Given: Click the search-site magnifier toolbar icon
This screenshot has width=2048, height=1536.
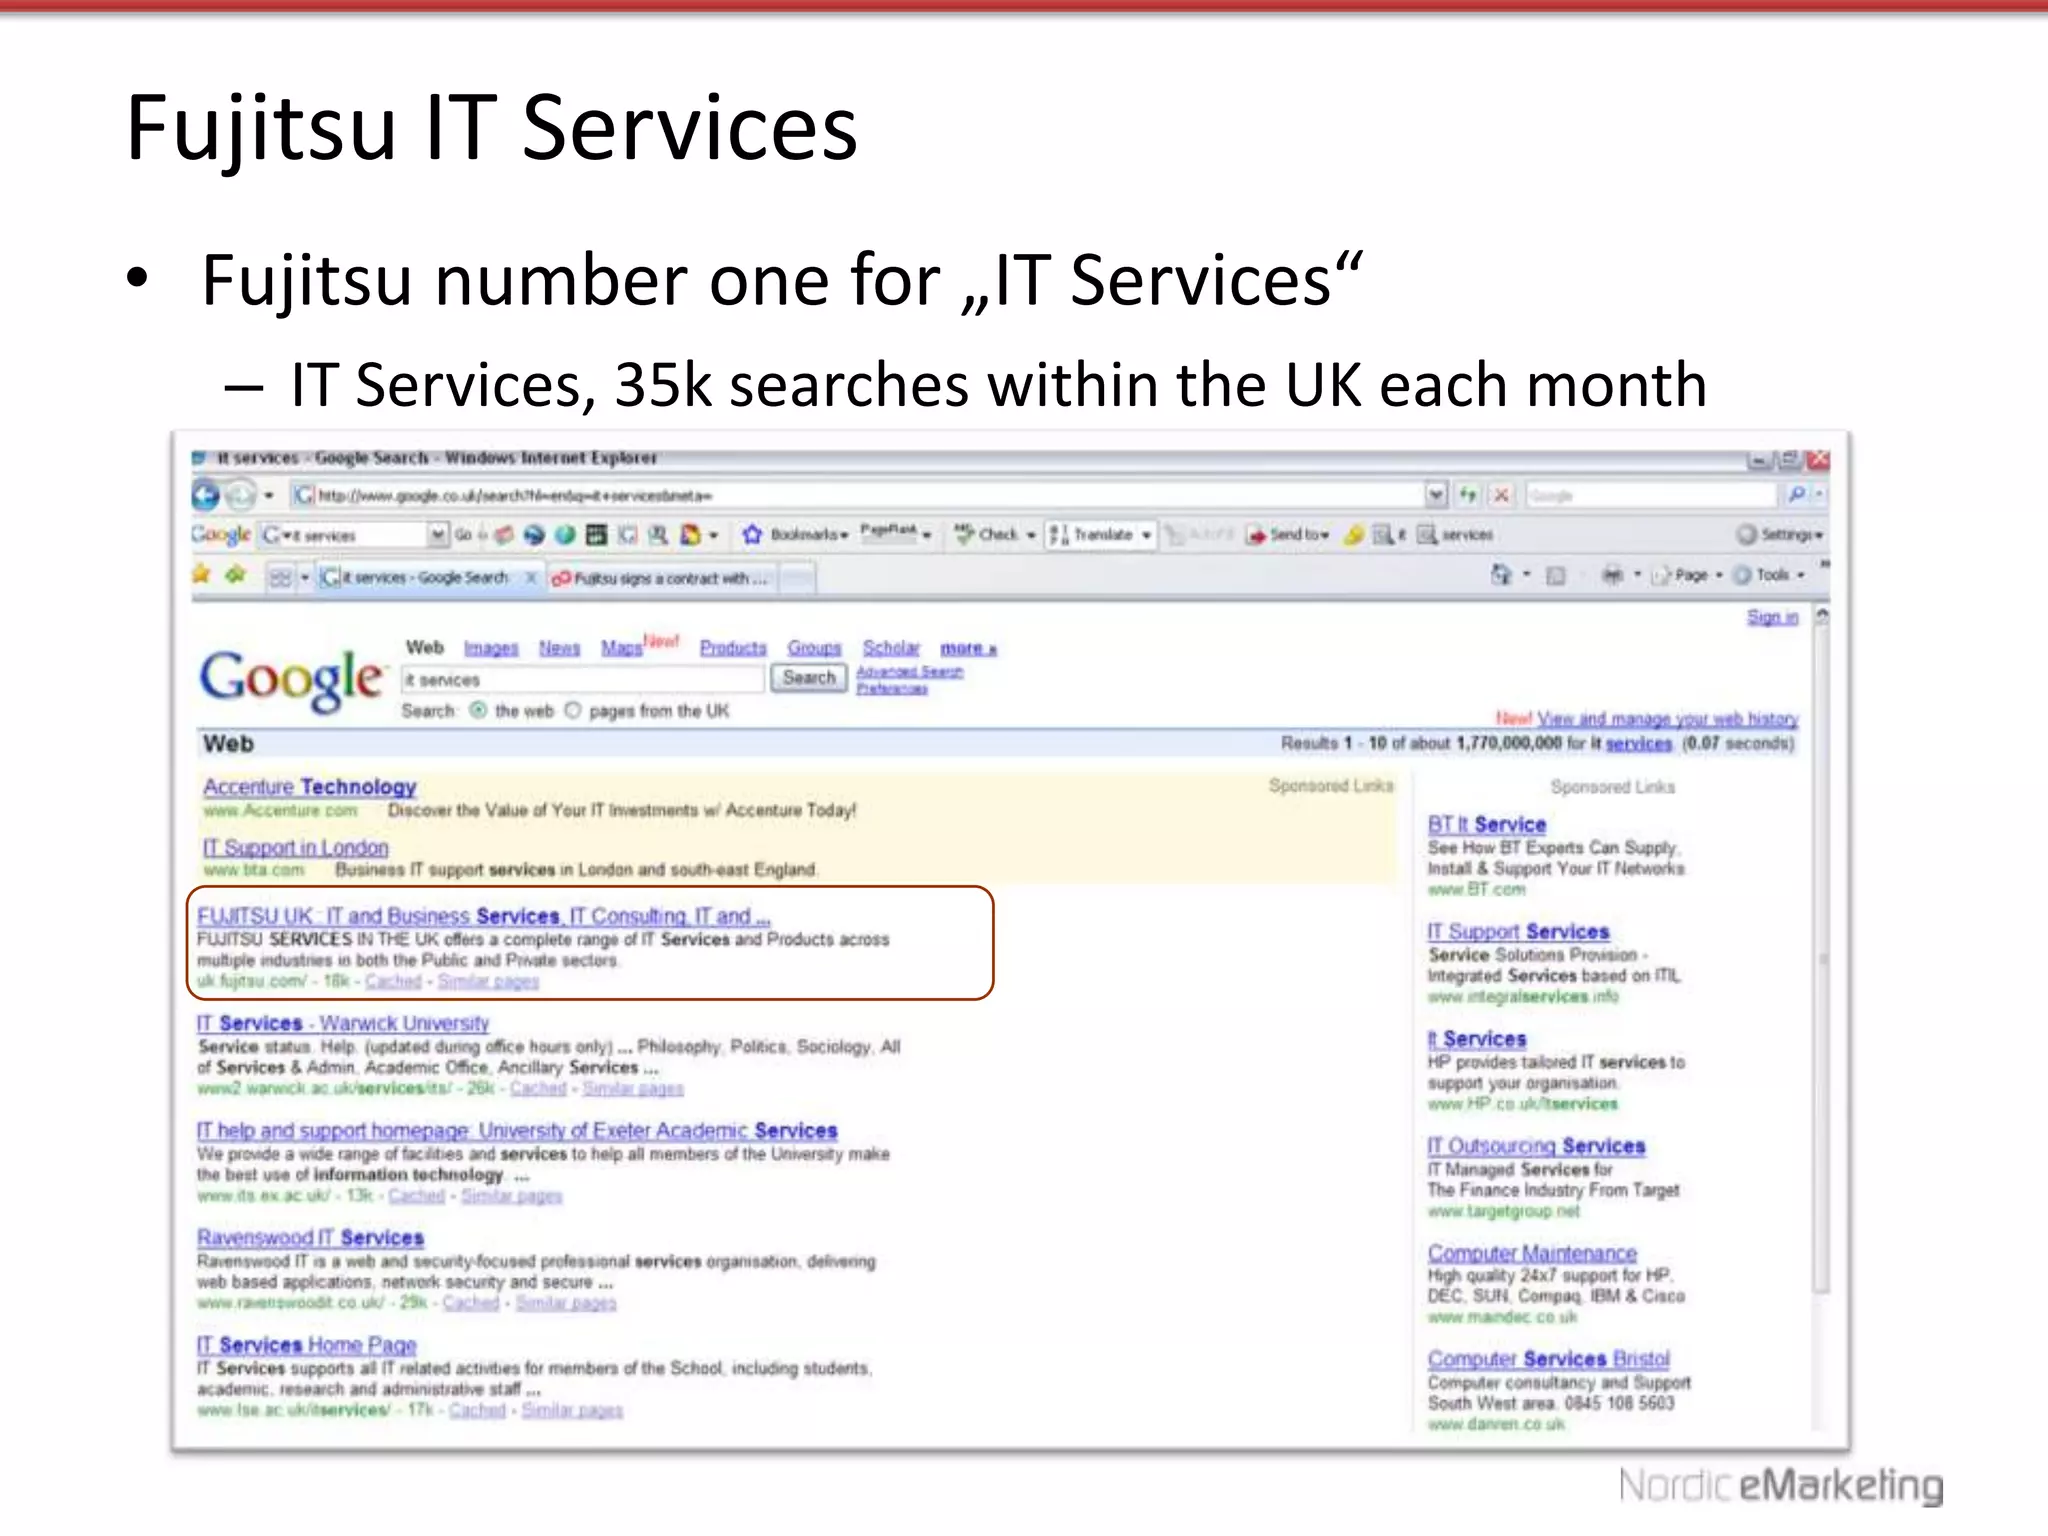Looking at the screenshot, I should 658,535.
